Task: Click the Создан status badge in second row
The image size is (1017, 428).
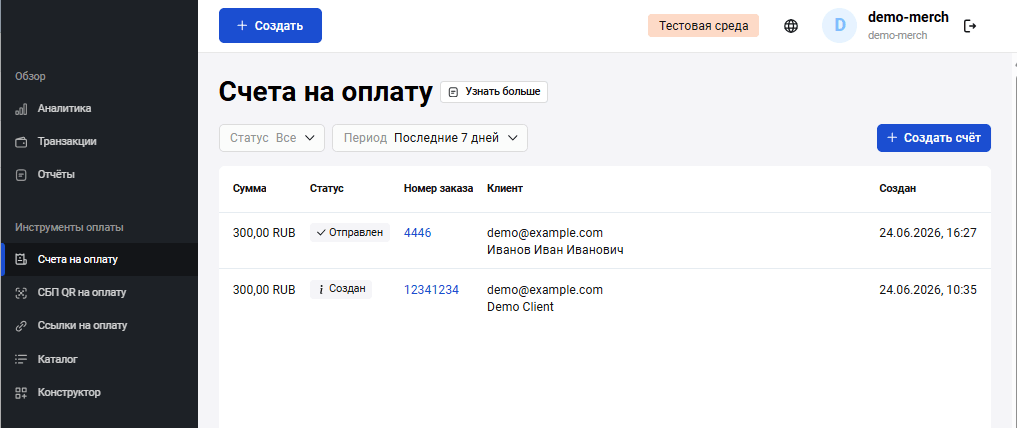Action: click(x=341, y=289)
